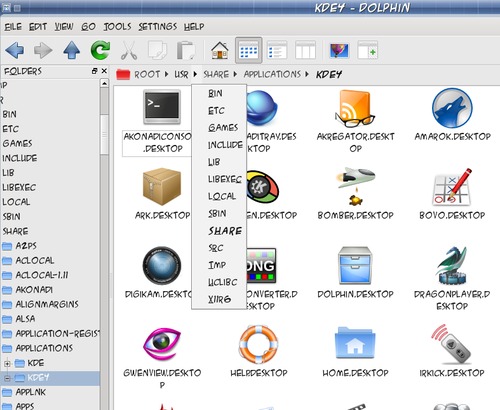Go to Home folder via house icon
Screen dimensions: 500x410
[x=220, y=51]
